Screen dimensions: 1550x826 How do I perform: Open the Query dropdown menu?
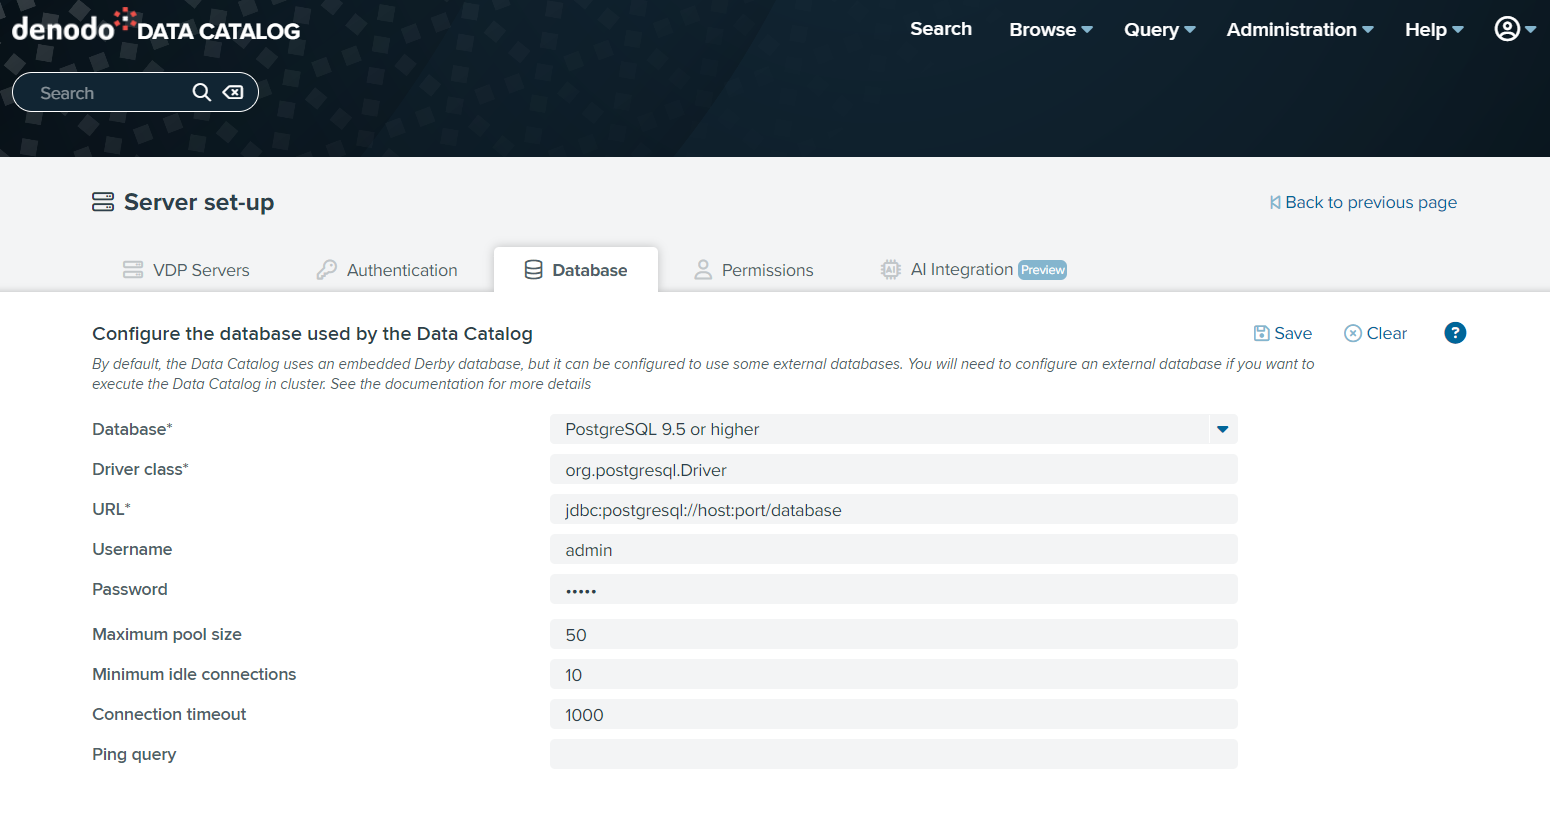click(1159, 29)
